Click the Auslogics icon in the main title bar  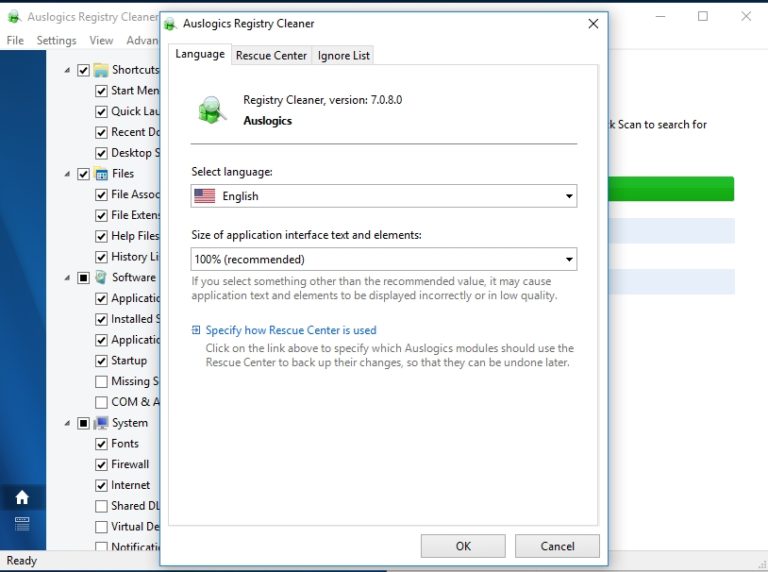(14, 17)
